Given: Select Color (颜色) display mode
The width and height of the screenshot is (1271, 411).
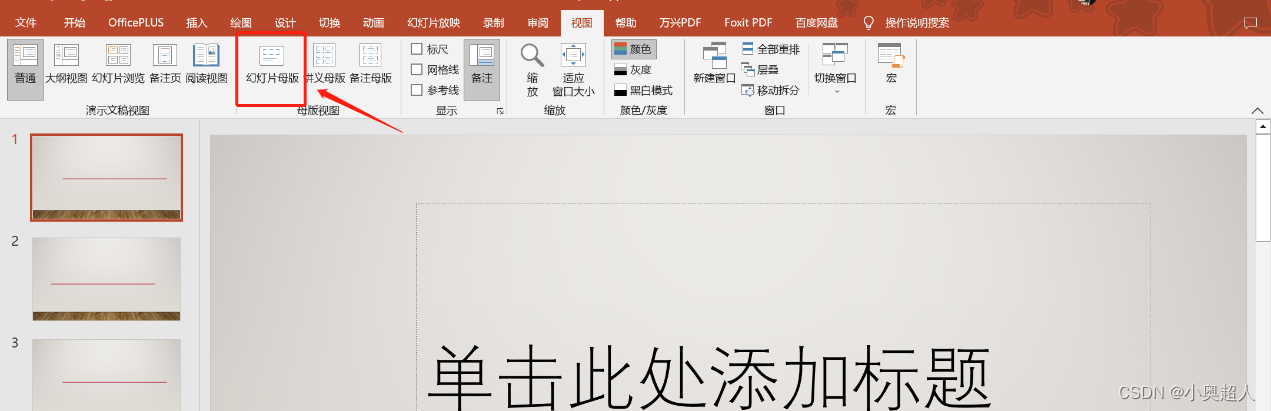Looking at the screenshot, I should tap(634, 49).
